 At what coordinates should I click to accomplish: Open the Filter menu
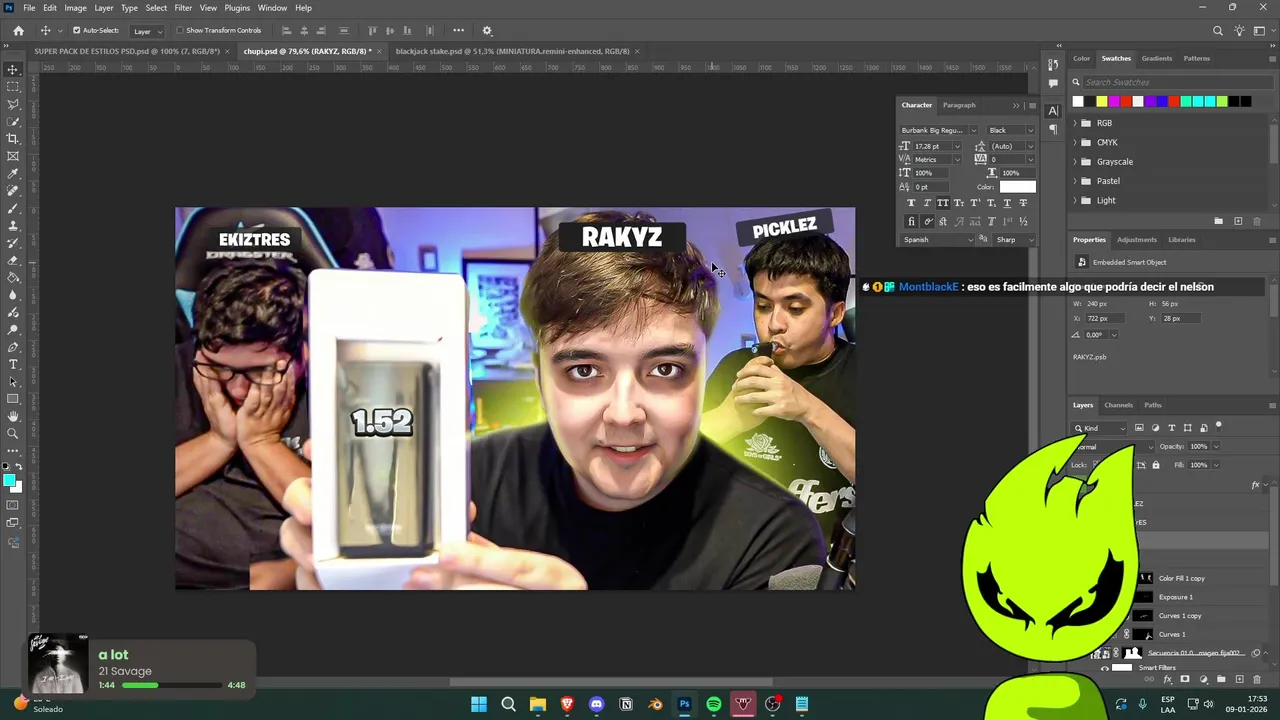[x=183, y=8]
